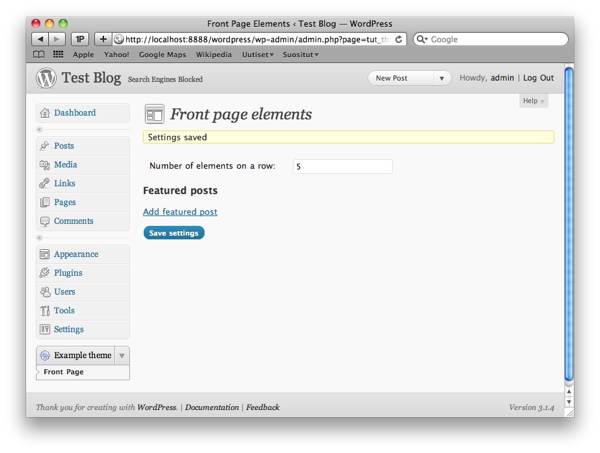This screenshot has width=600, height=453.
Task: Click the scrollbar down arrow
Action: [x=569, y=402]
